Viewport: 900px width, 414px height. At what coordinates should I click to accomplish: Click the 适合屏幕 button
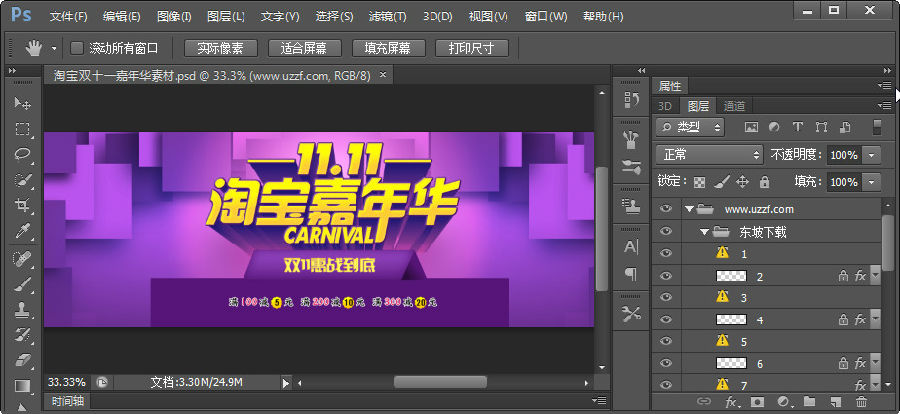tap(304, 48)
